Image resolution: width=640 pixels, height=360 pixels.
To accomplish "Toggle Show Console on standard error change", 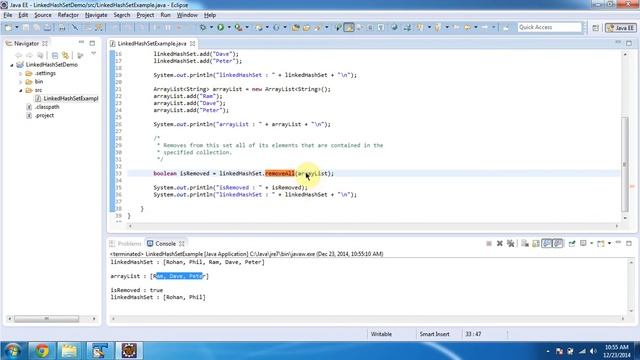I will (558, 243).
